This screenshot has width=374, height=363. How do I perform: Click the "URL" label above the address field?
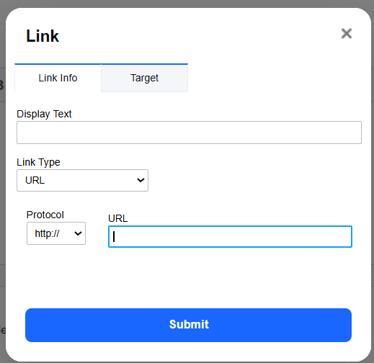(x=118, y=218)
